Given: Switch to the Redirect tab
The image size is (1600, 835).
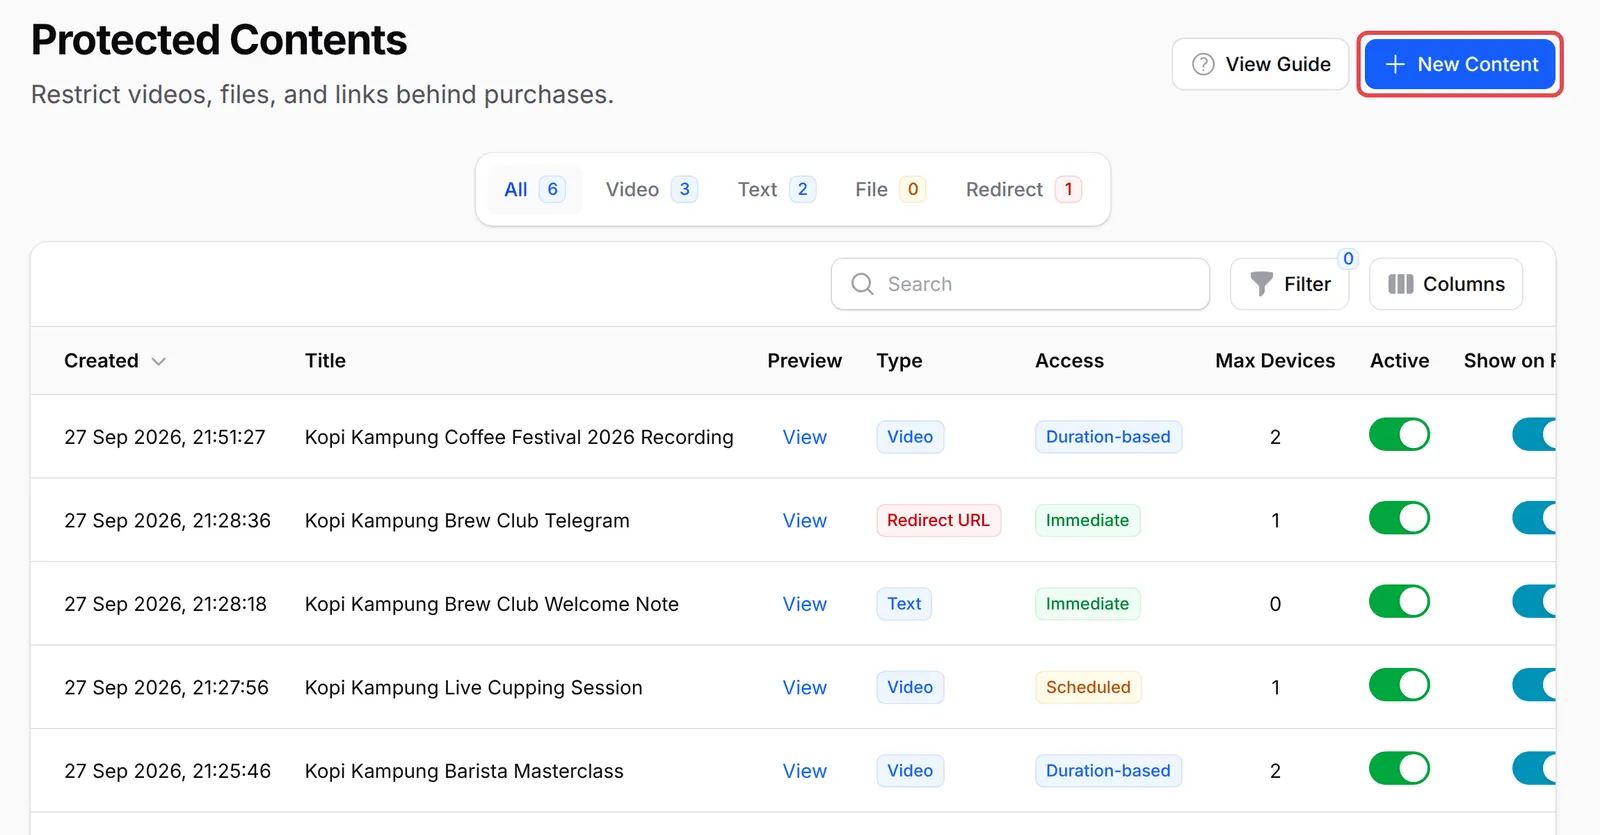Looking at the screenshot, I should [1023, 189].
